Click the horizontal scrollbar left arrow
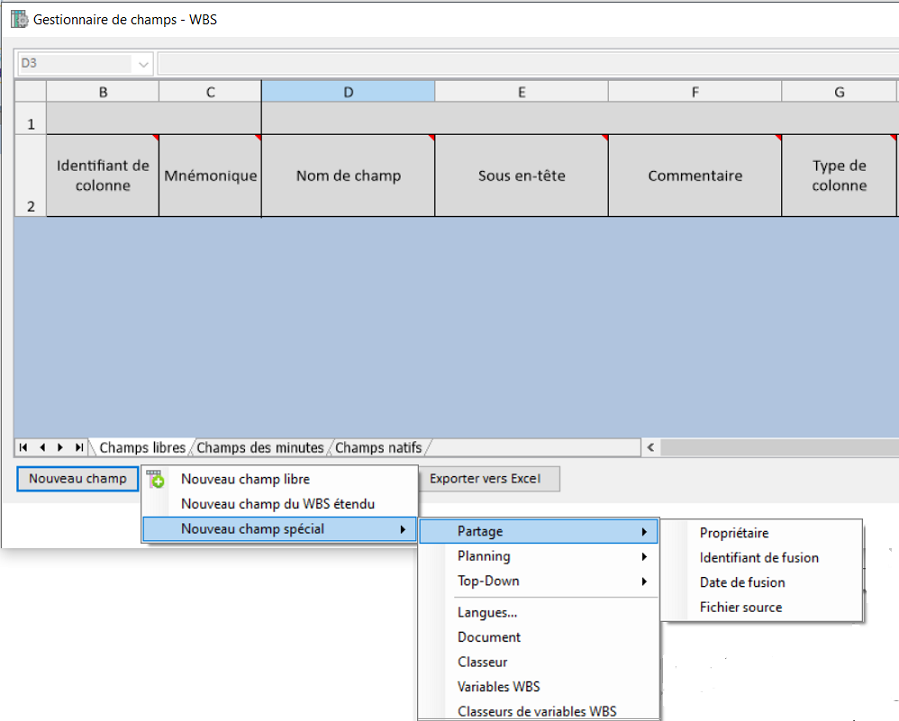This screenshot has width=899, height=721. [x=651, y=448]
